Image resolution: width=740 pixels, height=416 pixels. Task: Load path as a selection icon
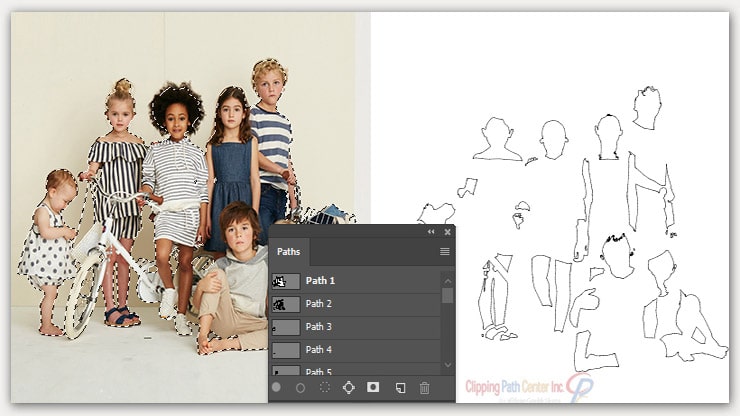pos(324,387)
